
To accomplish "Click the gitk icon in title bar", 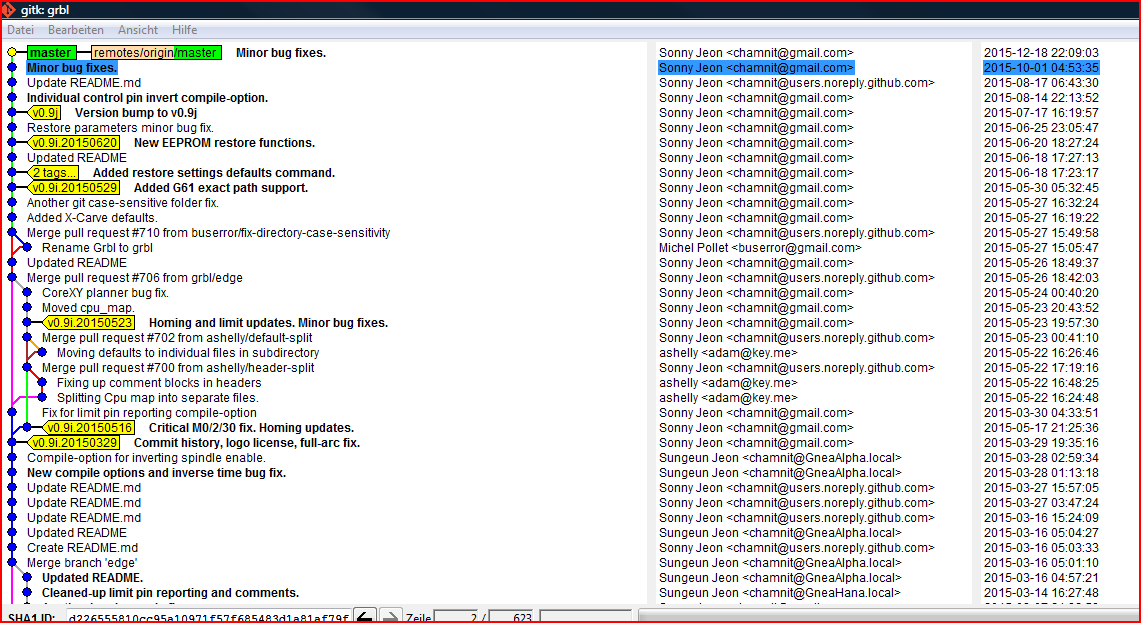I will [9, 9].
